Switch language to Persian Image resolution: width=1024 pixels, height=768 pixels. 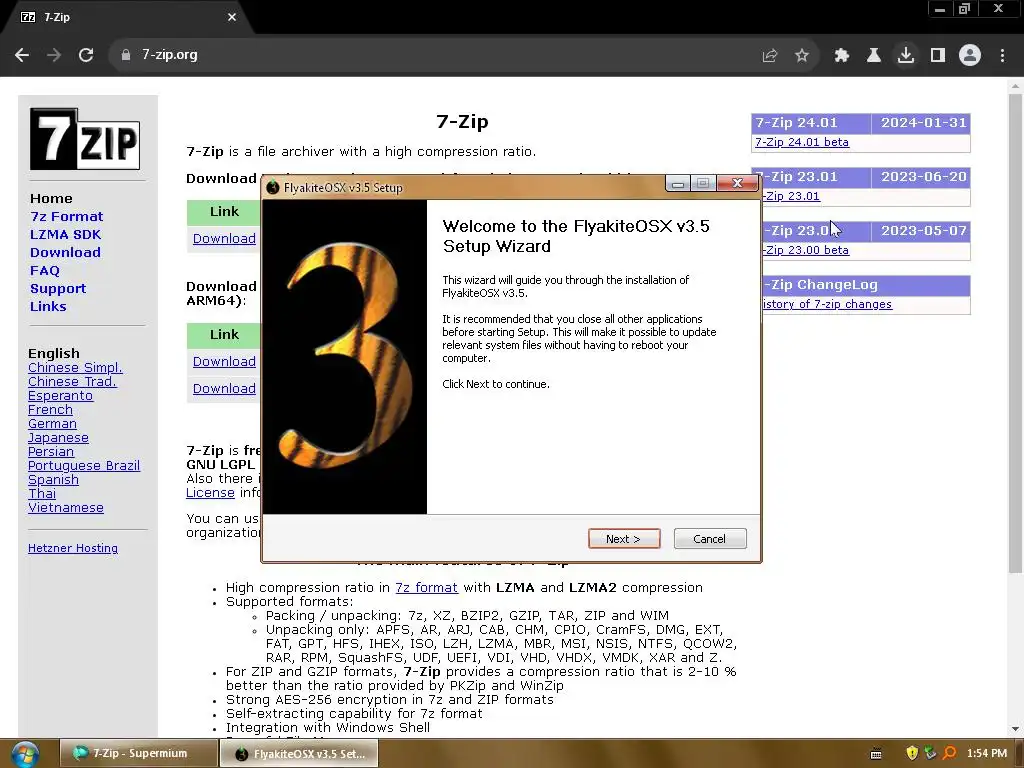(x=51, y=452)
